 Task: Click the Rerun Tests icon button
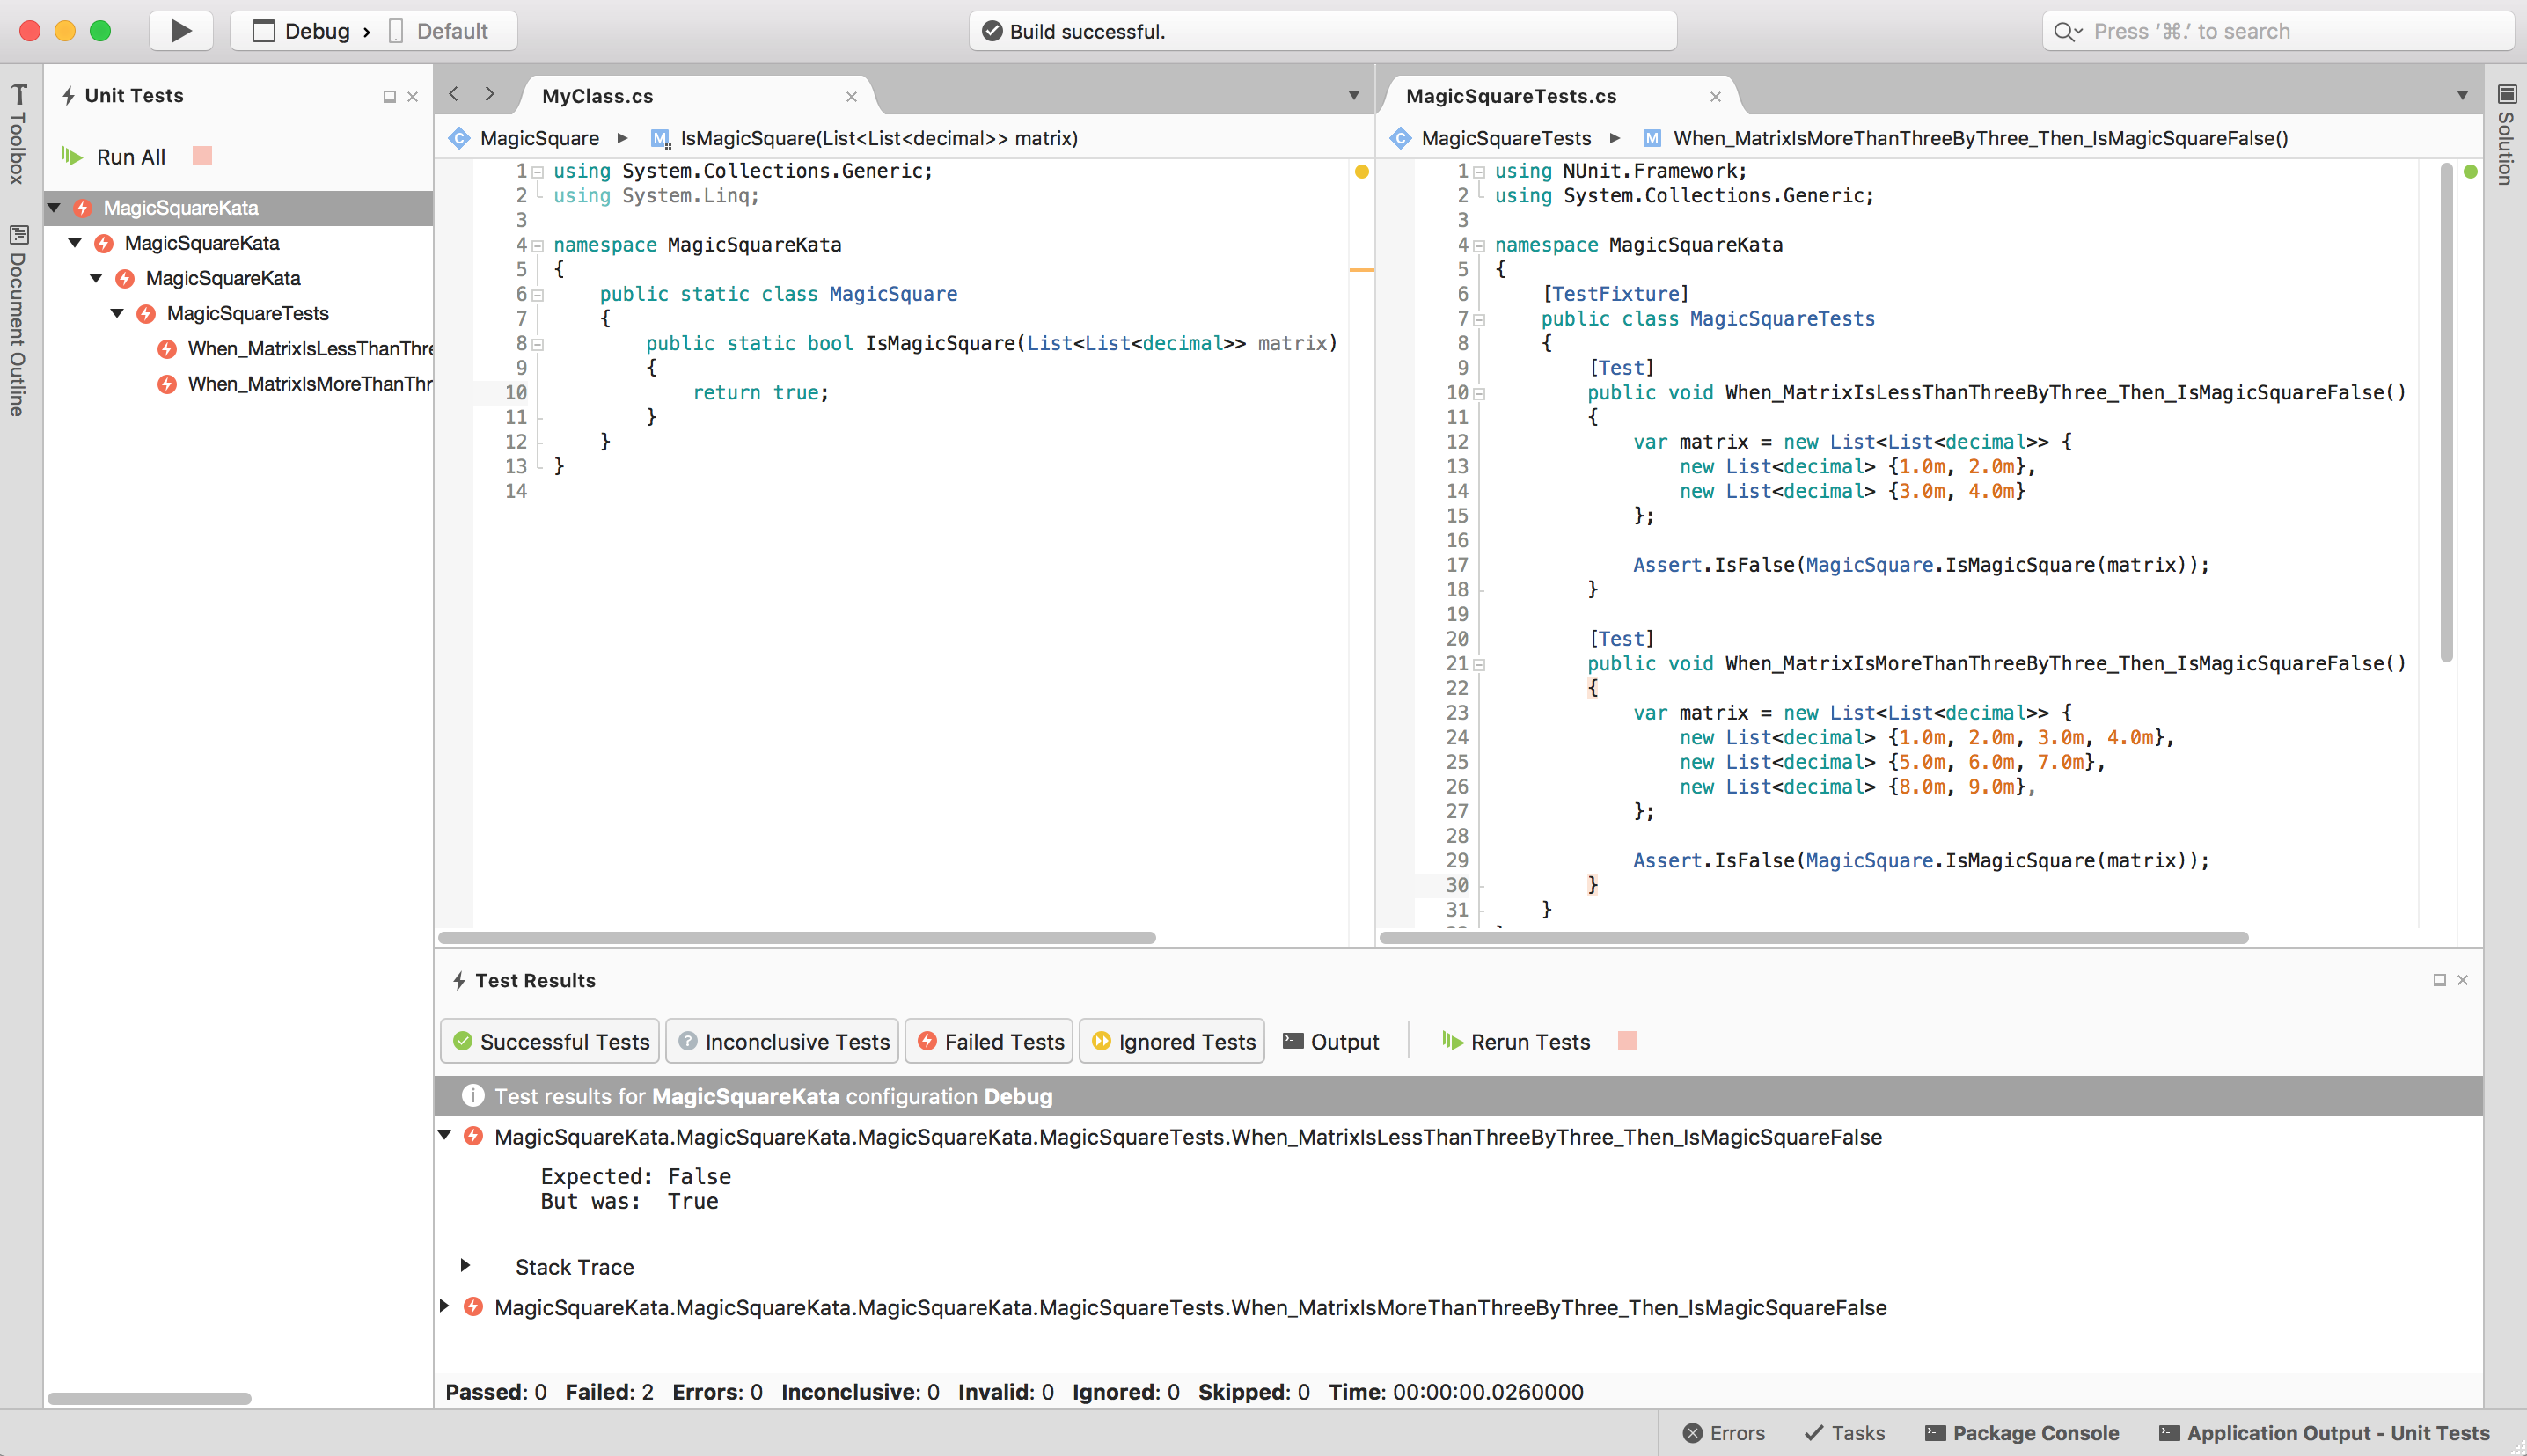(x=1451, y=1040)
